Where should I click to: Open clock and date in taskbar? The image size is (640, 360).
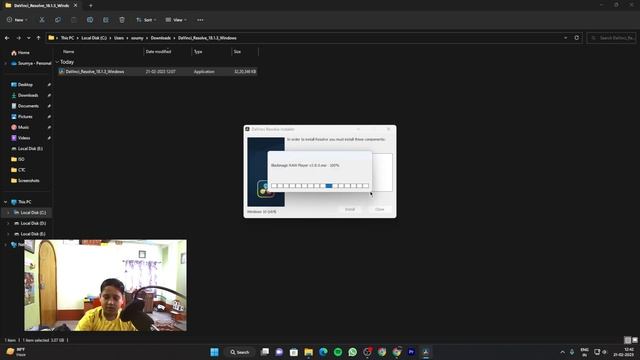point(623,352)
